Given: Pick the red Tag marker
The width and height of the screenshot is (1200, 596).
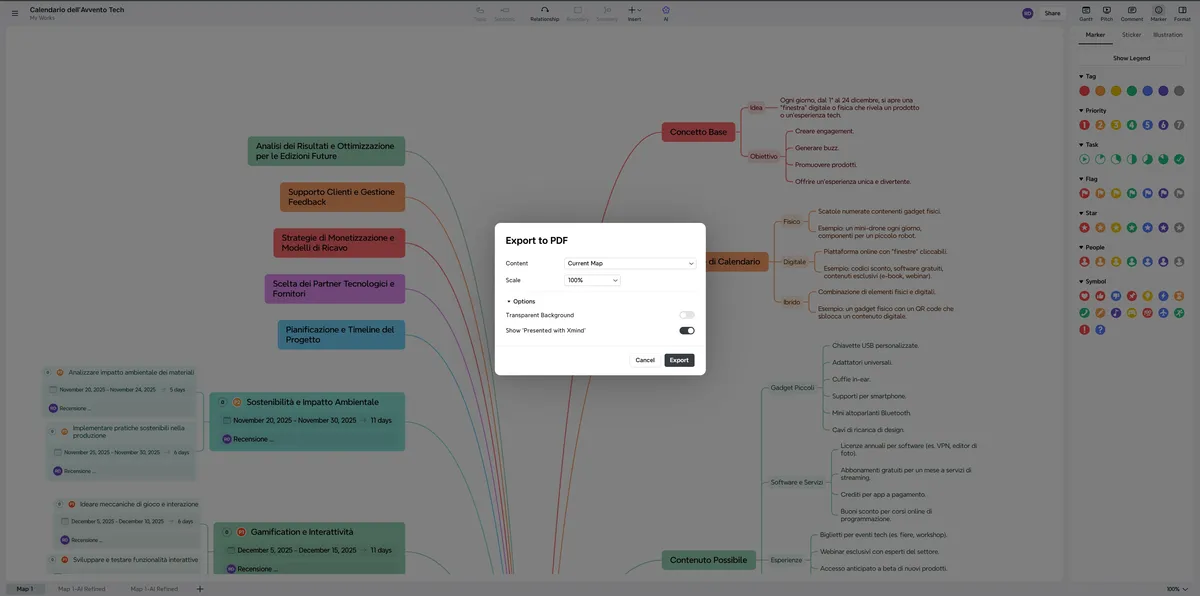Looking at the screenshot, I should [x=1084, y=91].
